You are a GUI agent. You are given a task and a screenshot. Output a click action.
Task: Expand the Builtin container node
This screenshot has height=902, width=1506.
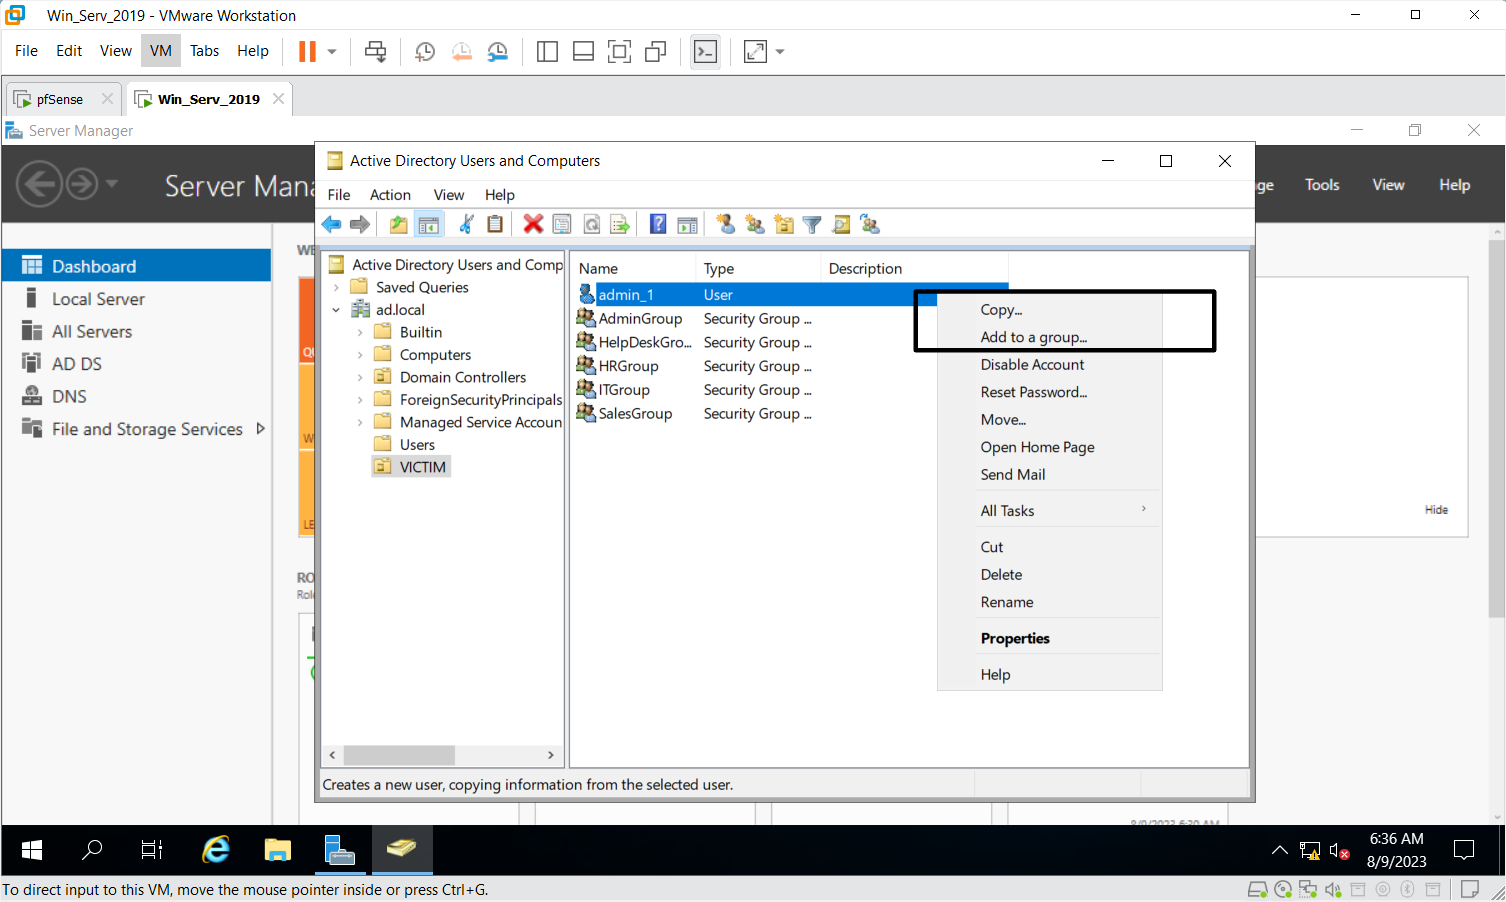360,332
